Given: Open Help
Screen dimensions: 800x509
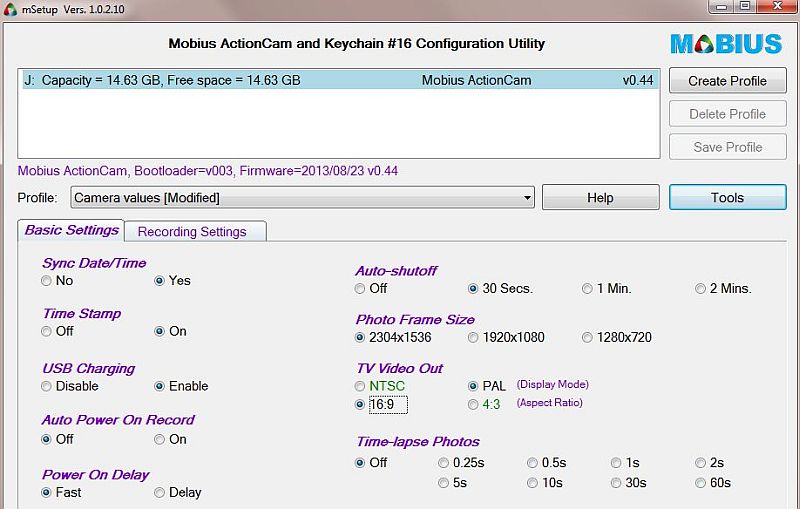Looking at the screenshot, I should tap(601, 197).
